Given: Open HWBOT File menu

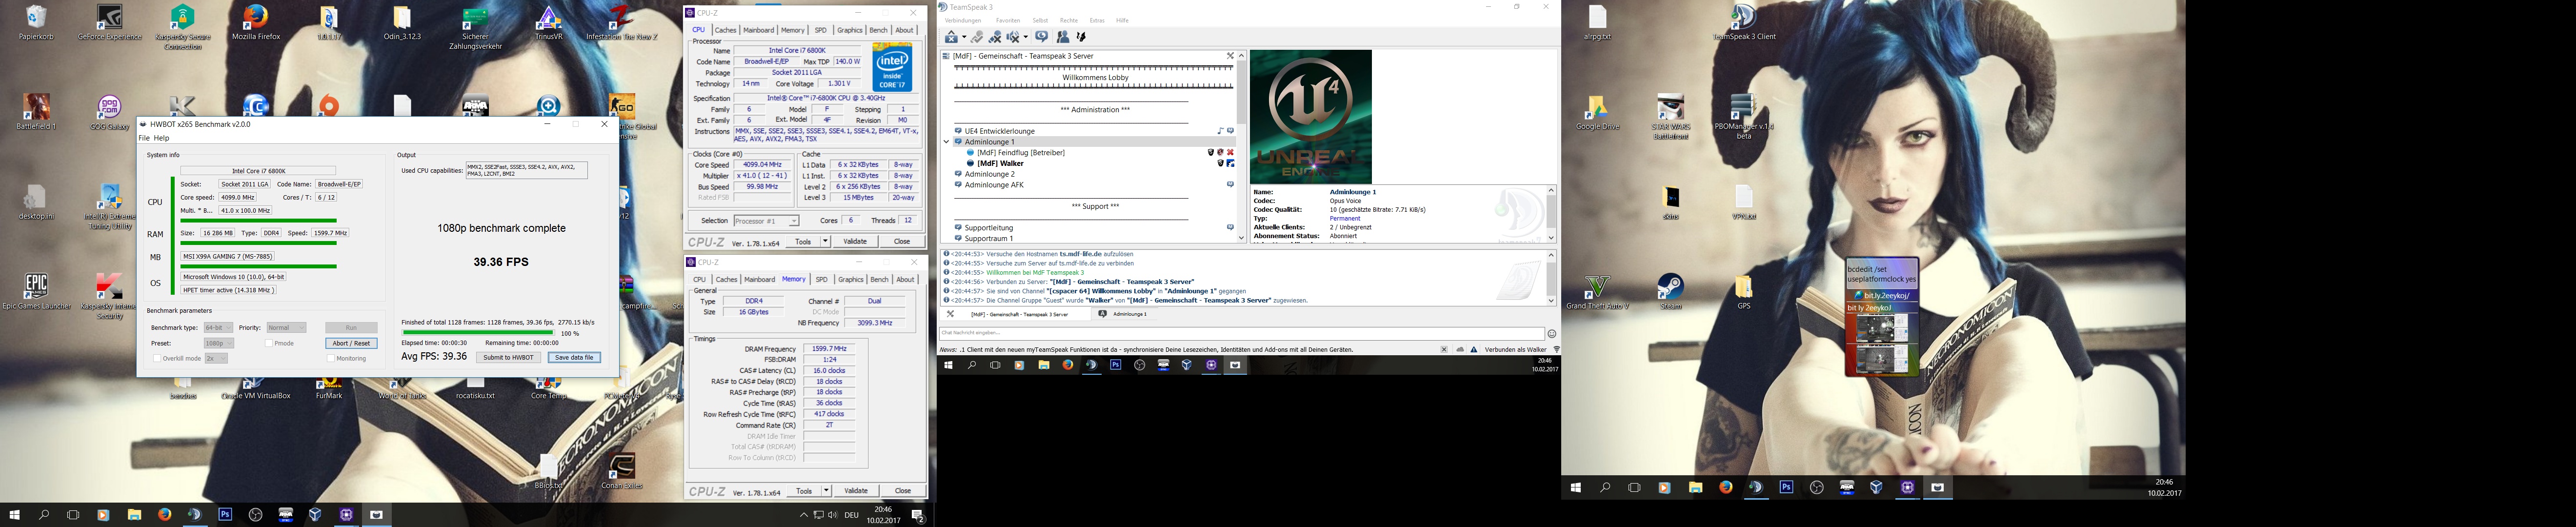Looking at the screenshot, I should click(144, 138).
